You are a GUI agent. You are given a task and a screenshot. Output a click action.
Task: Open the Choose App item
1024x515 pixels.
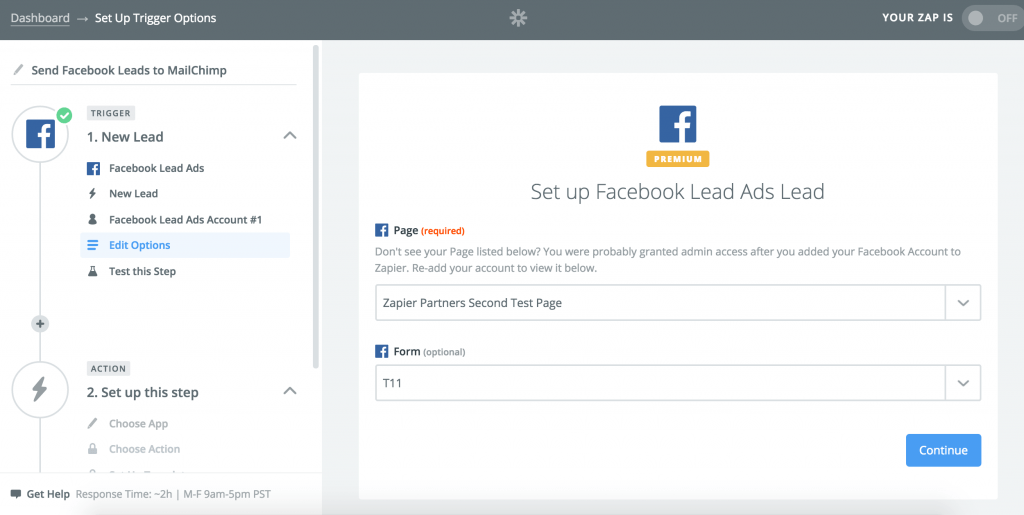pos(138,424)
